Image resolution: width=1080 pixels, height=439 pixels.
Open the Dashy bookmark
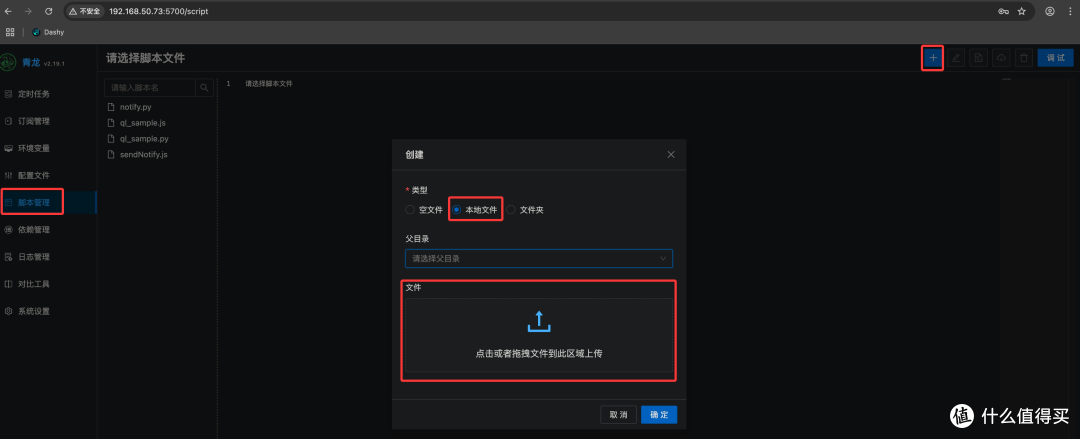point(48,32)
